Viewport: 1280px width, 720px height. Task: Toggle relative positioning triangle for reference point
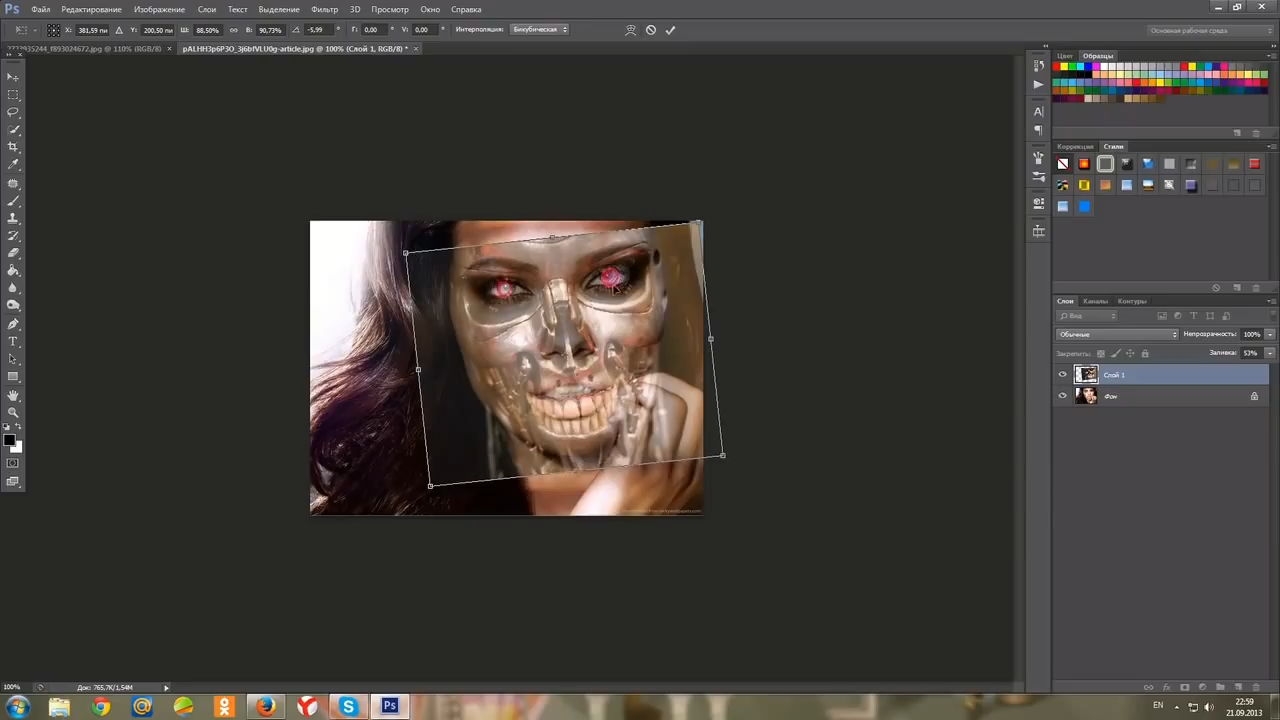click(121, 30)
